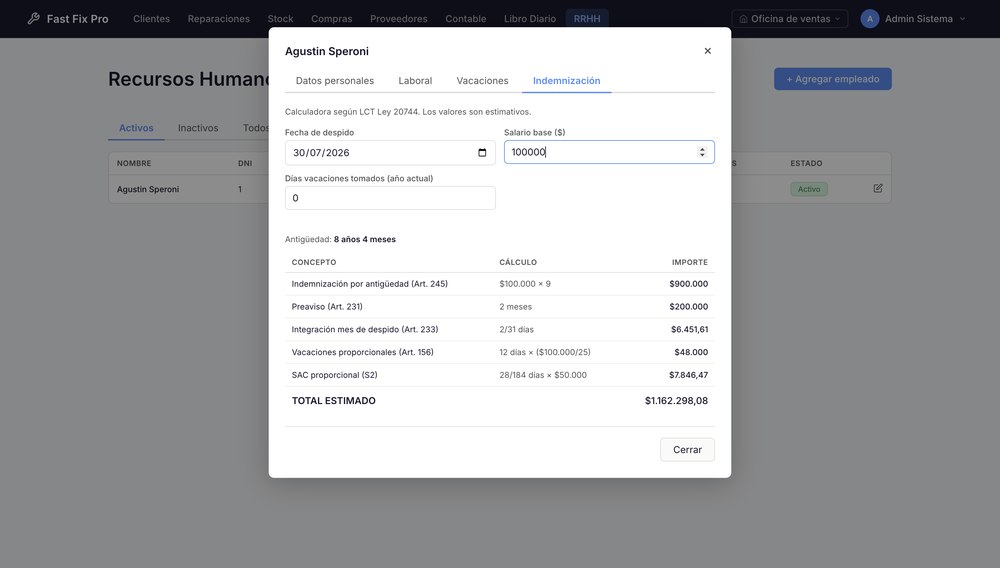Viewport: 1000px width, 568px height.
Task: Click the Indemnización tab
Action: (566, 81)
